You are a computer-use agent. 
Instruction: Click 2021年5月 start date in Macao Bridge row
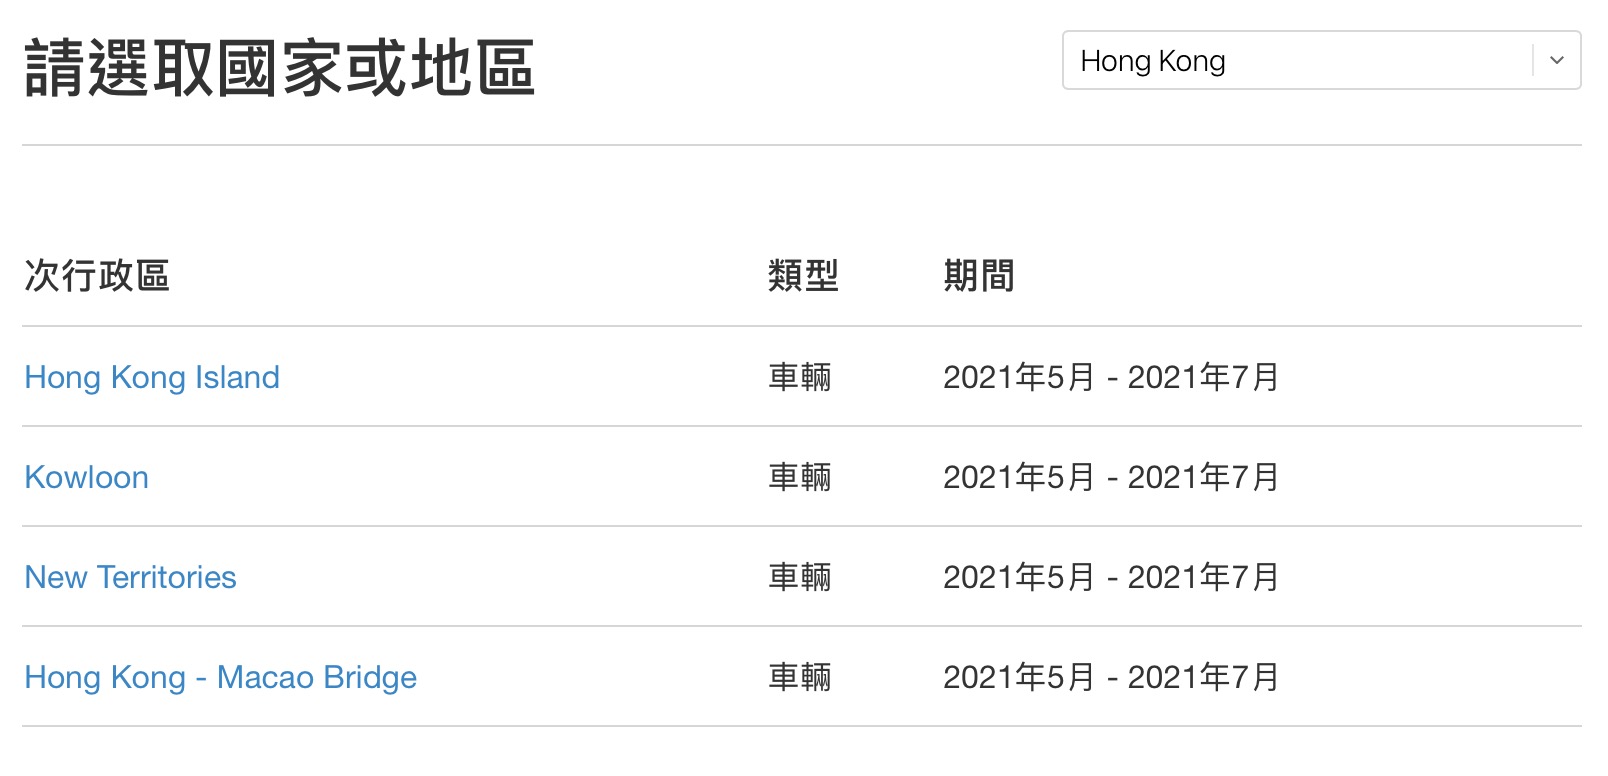pyautogui.click(x=1019, y=677)
